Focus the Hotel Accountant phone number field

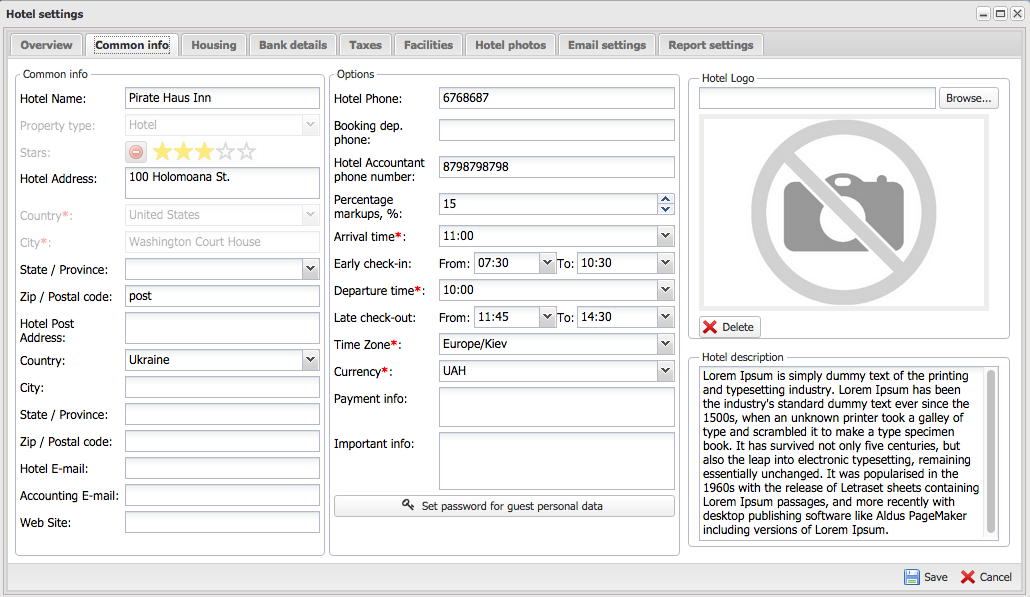point(556,167)
